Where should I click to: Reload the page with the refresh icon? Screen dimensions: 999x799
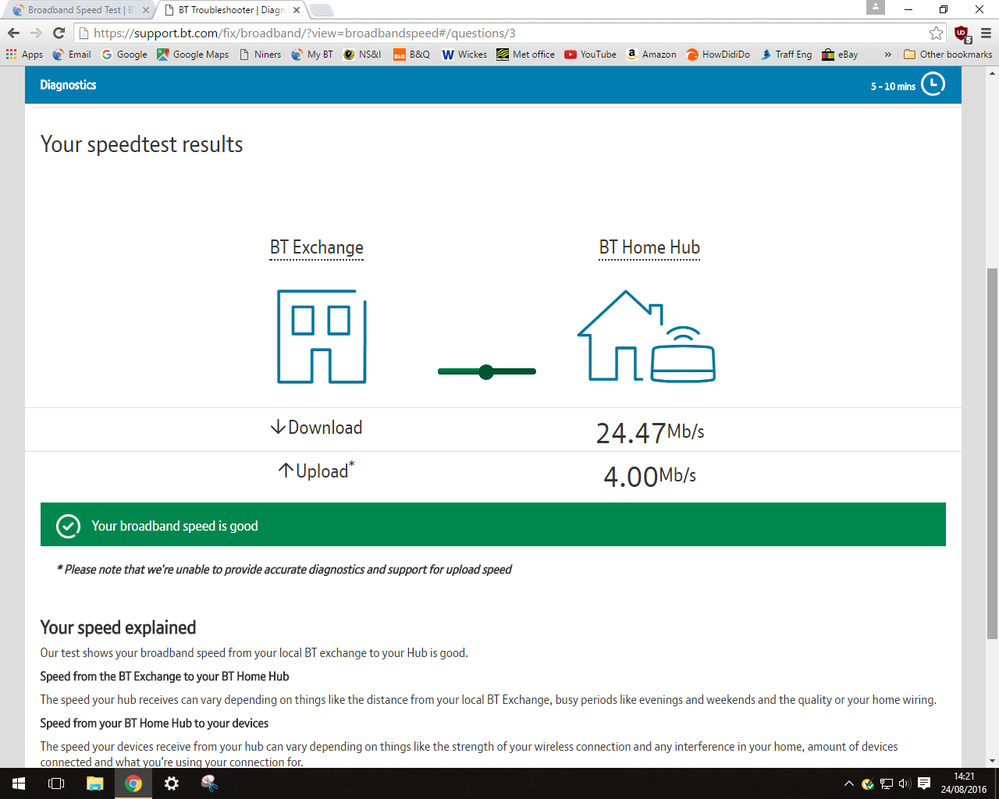pos(59,33)
